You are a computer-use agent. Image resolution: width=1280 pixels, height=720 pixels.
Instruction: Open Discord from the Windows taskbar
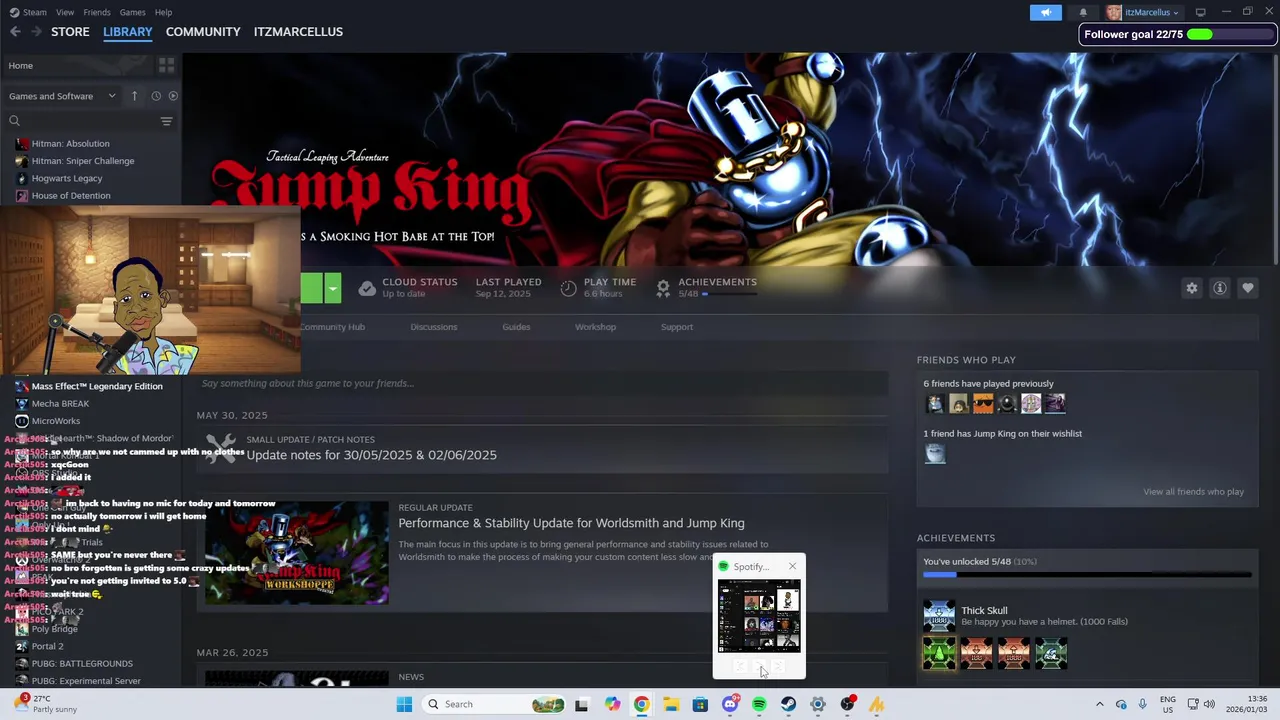click(730, 704)
